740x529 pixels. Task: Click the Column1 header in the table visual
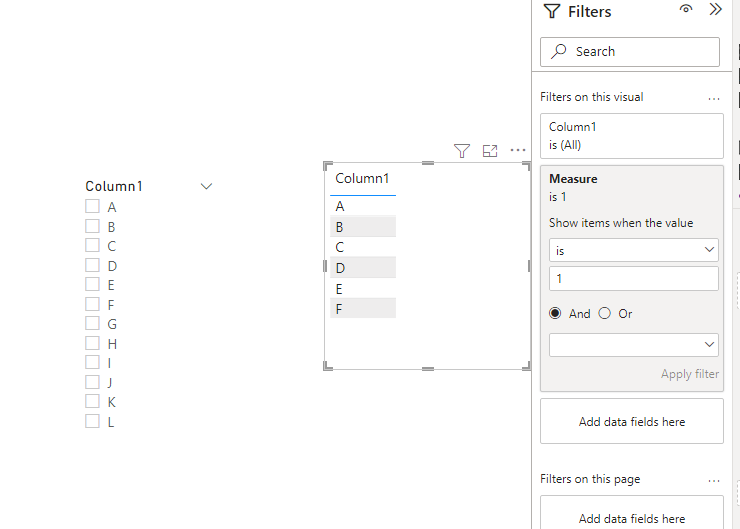coord(362,178)
